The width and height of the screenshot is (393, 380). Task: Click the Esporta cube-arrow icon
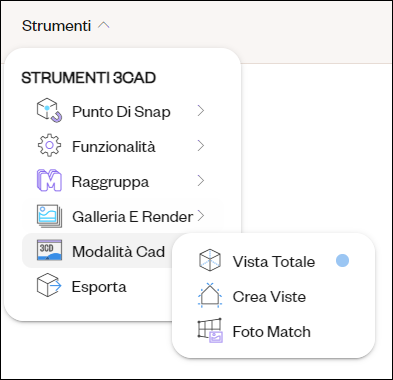49,285
